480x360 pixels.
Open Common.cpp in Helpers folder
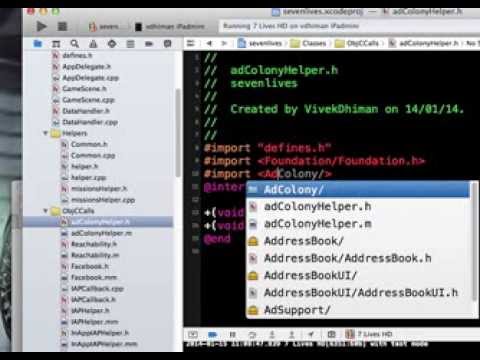(93, 156)
